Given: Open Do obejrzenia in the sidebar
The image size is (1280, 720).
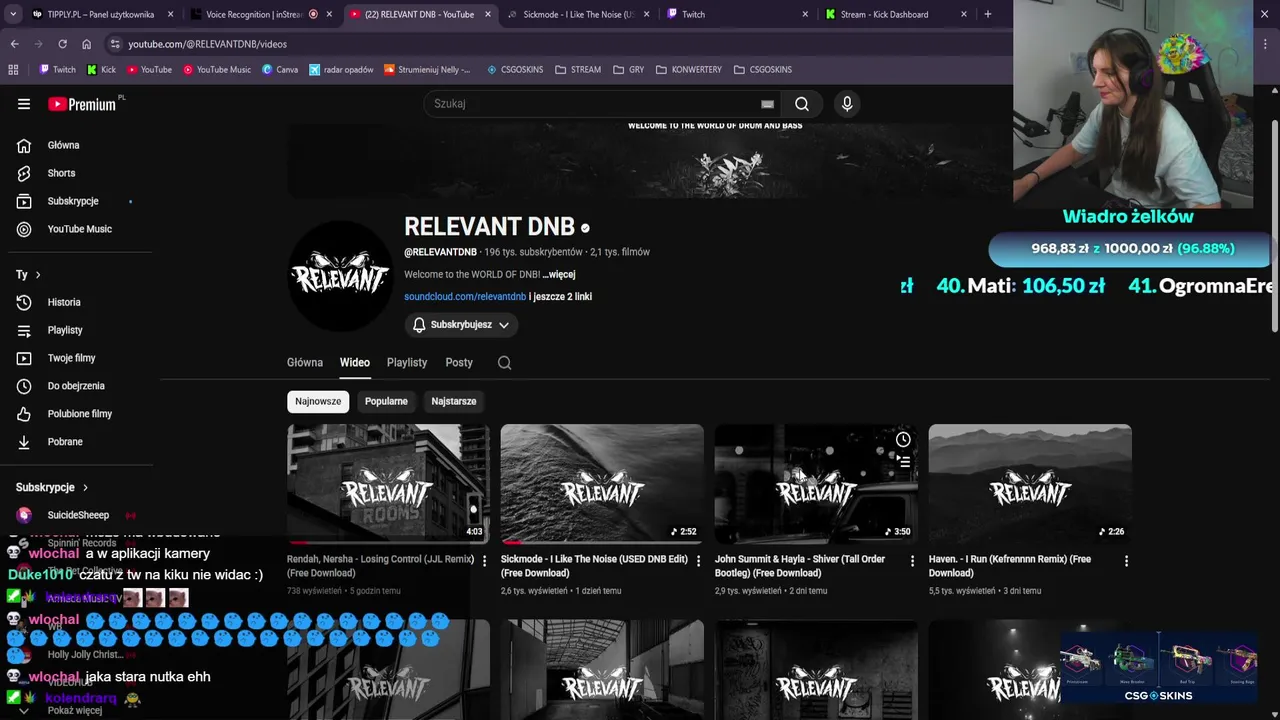Looking at the screenshot, I should tap(76, 386).
